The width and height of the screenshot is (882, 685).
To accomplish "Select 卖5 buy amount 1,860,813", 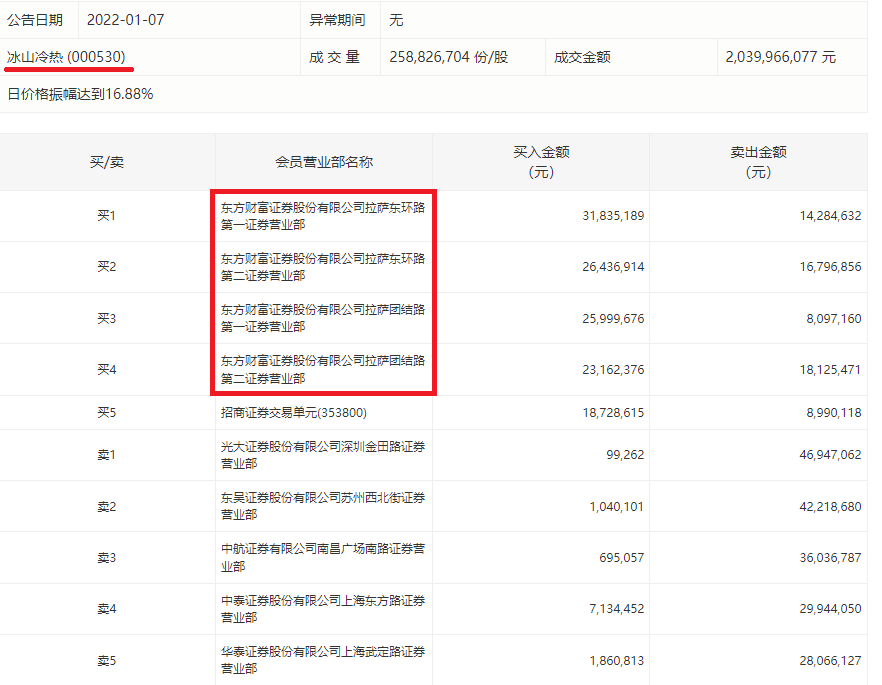I will [x=616, y=661].
